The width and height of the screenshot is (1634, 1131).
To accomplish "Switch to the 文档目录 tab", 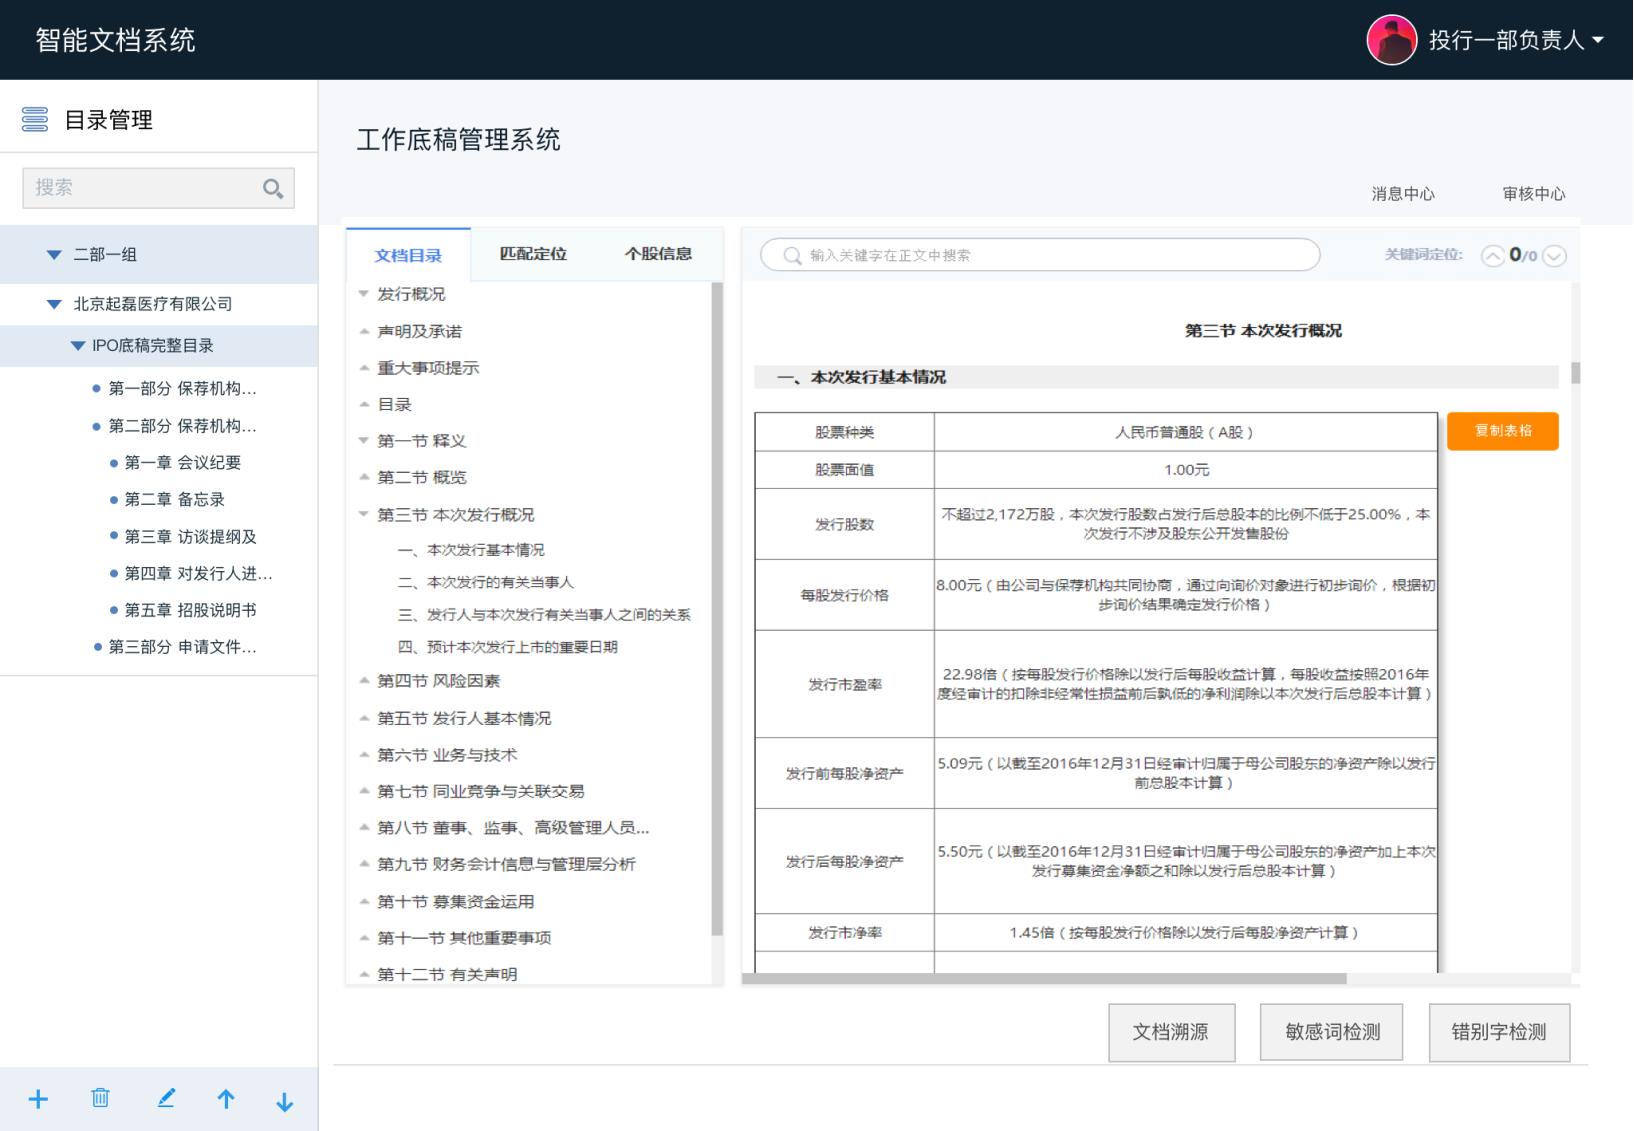I will click(x=408, y=255).
